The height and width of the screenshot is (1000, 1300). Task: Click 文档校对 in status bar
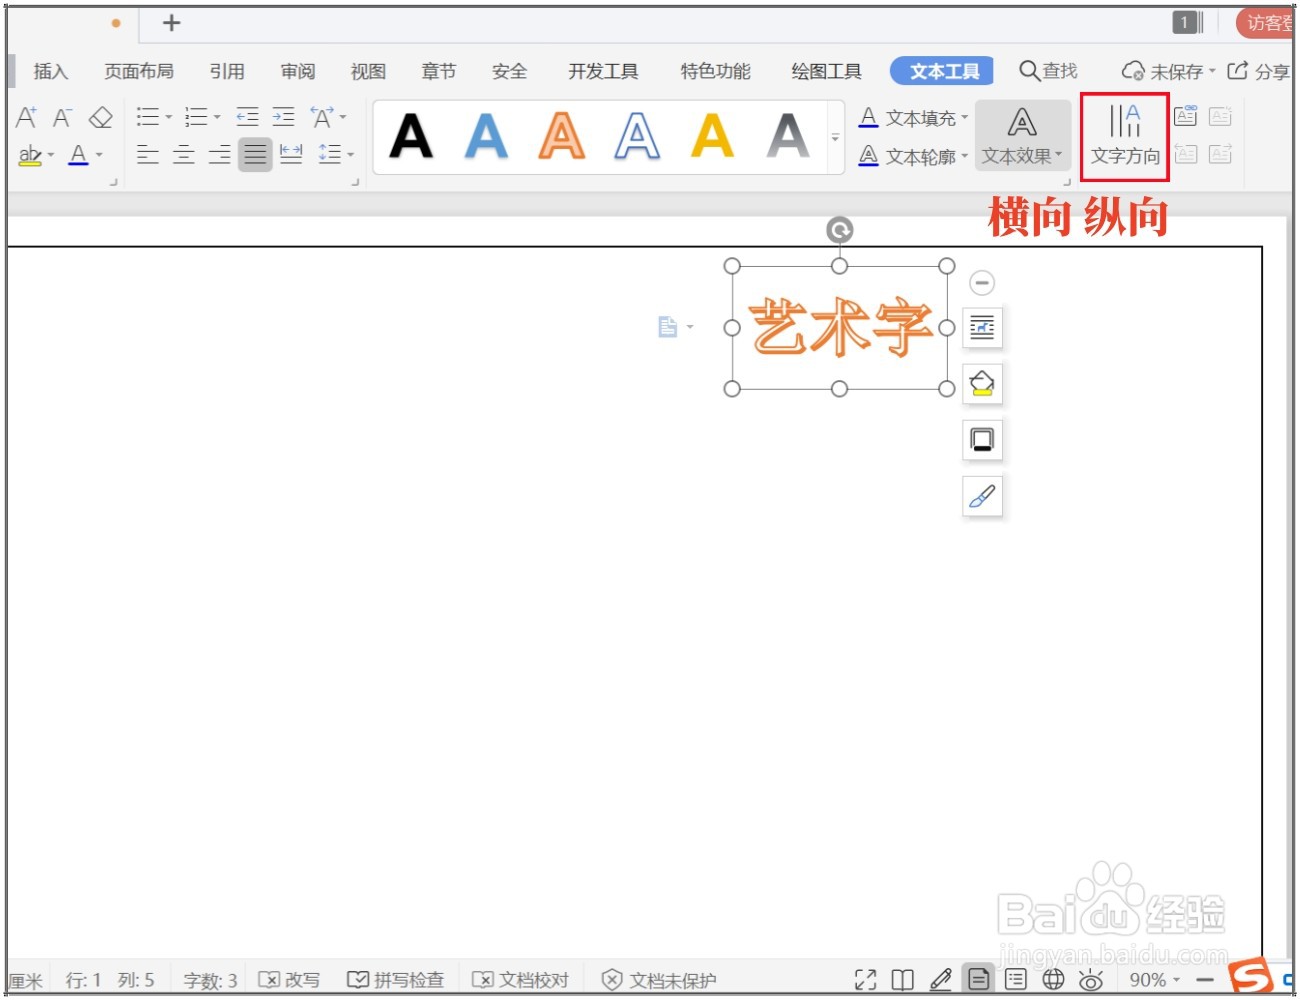(x=521, y=980)
